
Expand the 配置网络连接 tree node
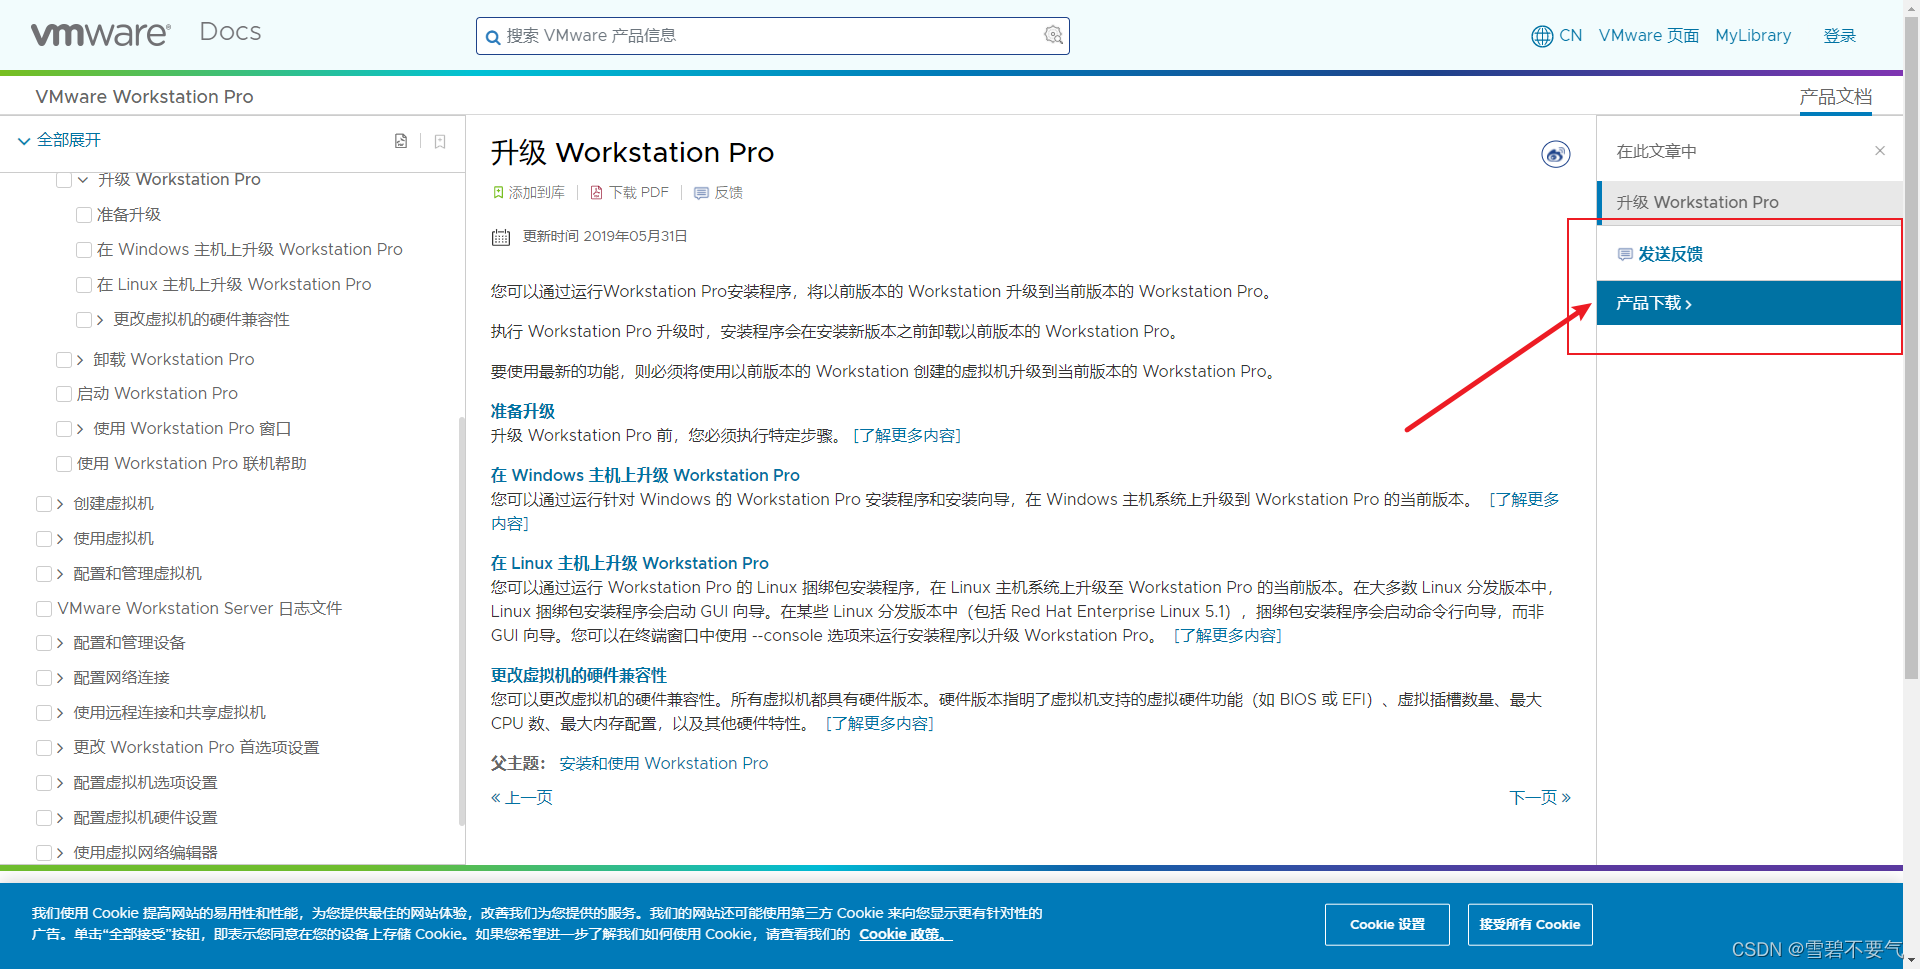pyautogui.click(x=60, y=678)
